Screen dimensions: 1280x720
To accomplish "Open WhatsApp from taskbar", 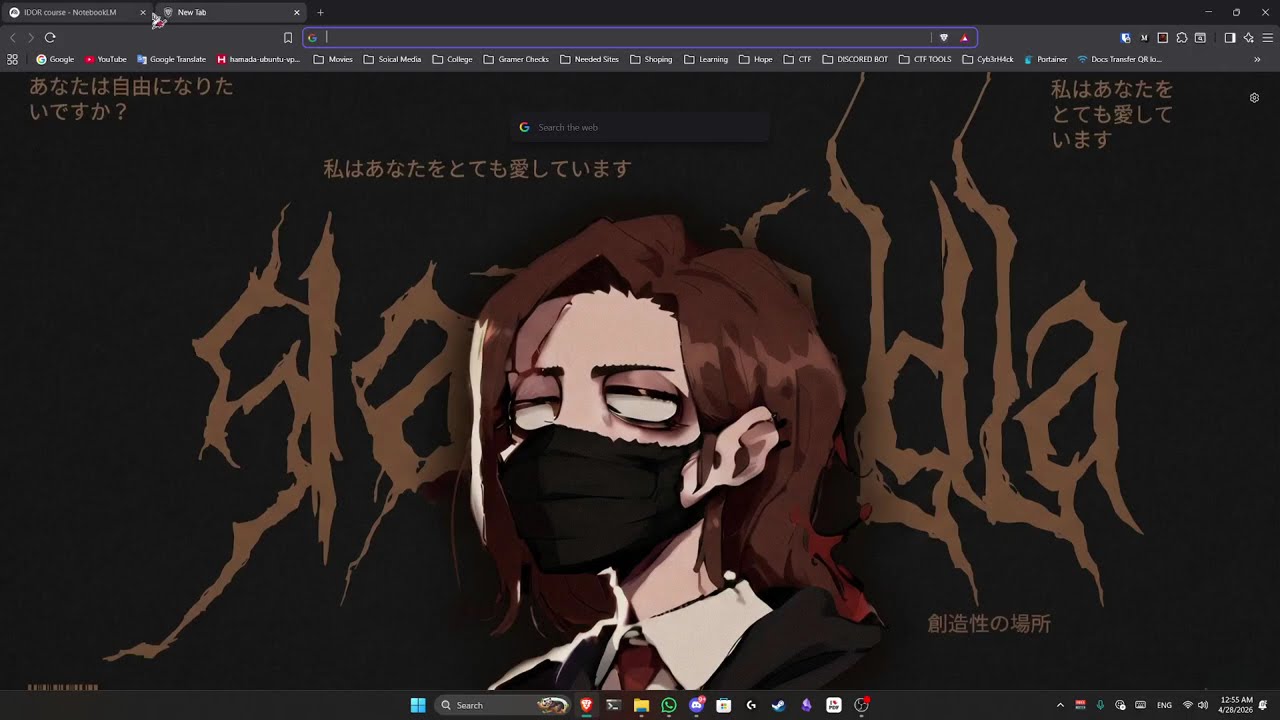I will [x=669, y=705].
